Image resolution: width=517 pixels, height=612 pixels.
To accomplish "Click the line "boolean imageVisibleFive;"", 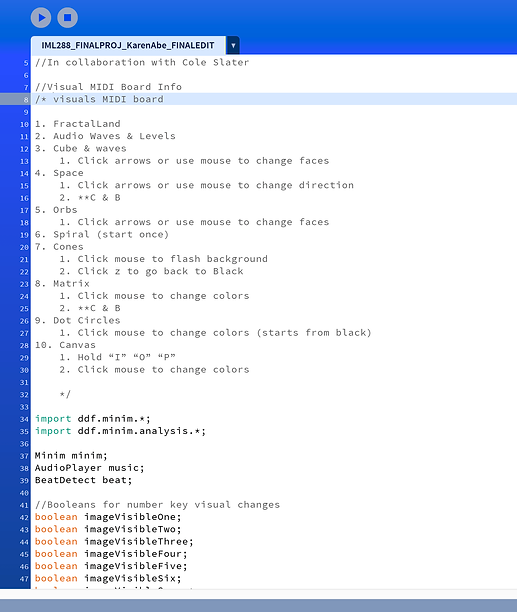I will 111,566.
